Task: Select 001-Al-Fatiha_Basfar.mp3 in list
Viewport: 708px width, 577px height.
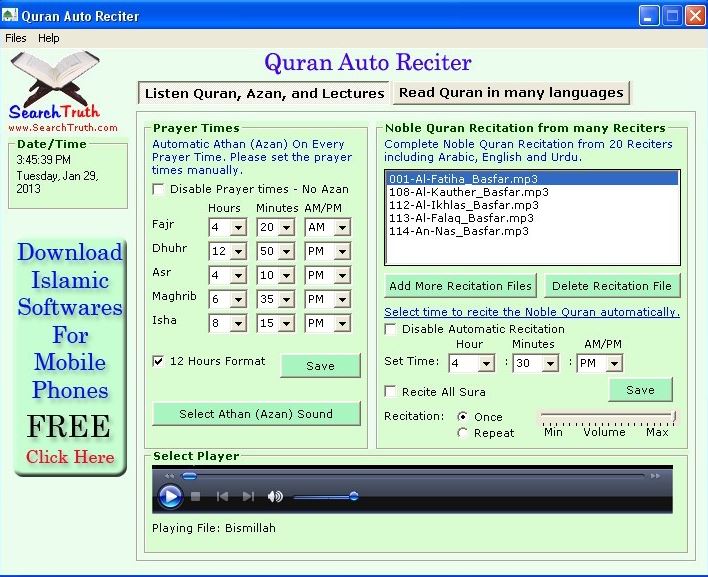Action: coord(532,179)
